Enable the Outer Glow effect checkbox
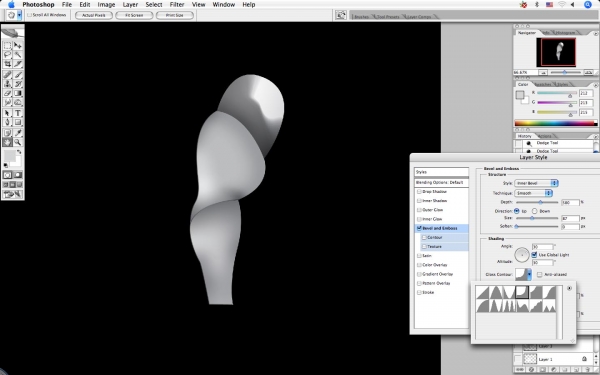This screenshot has width=600, height=375. coord(419,210)
